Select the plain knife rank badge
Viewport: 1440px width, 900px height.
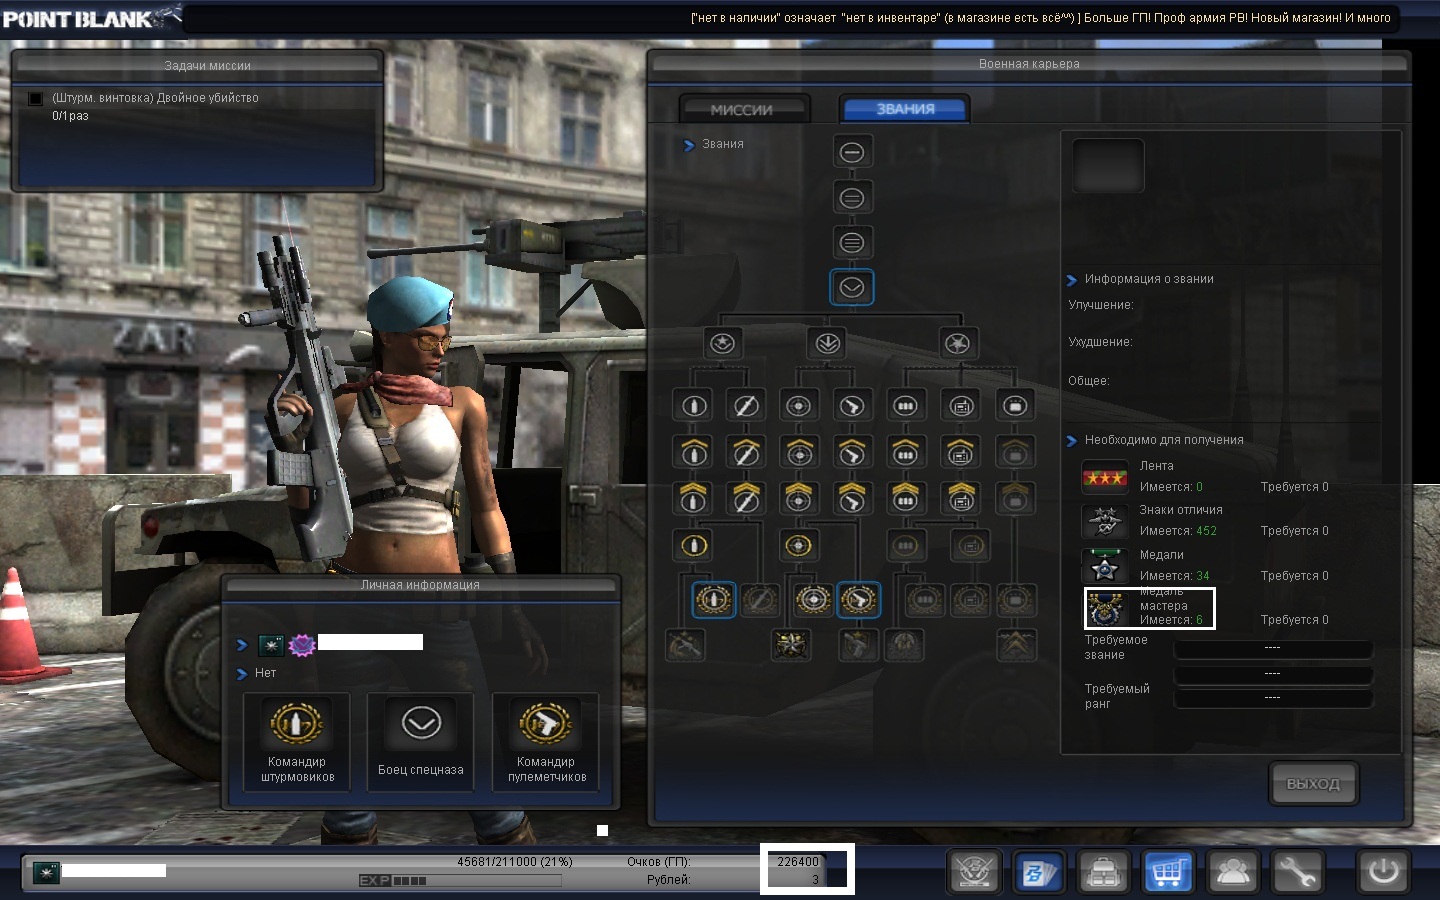pyautogui.click(x=746, y=406)
